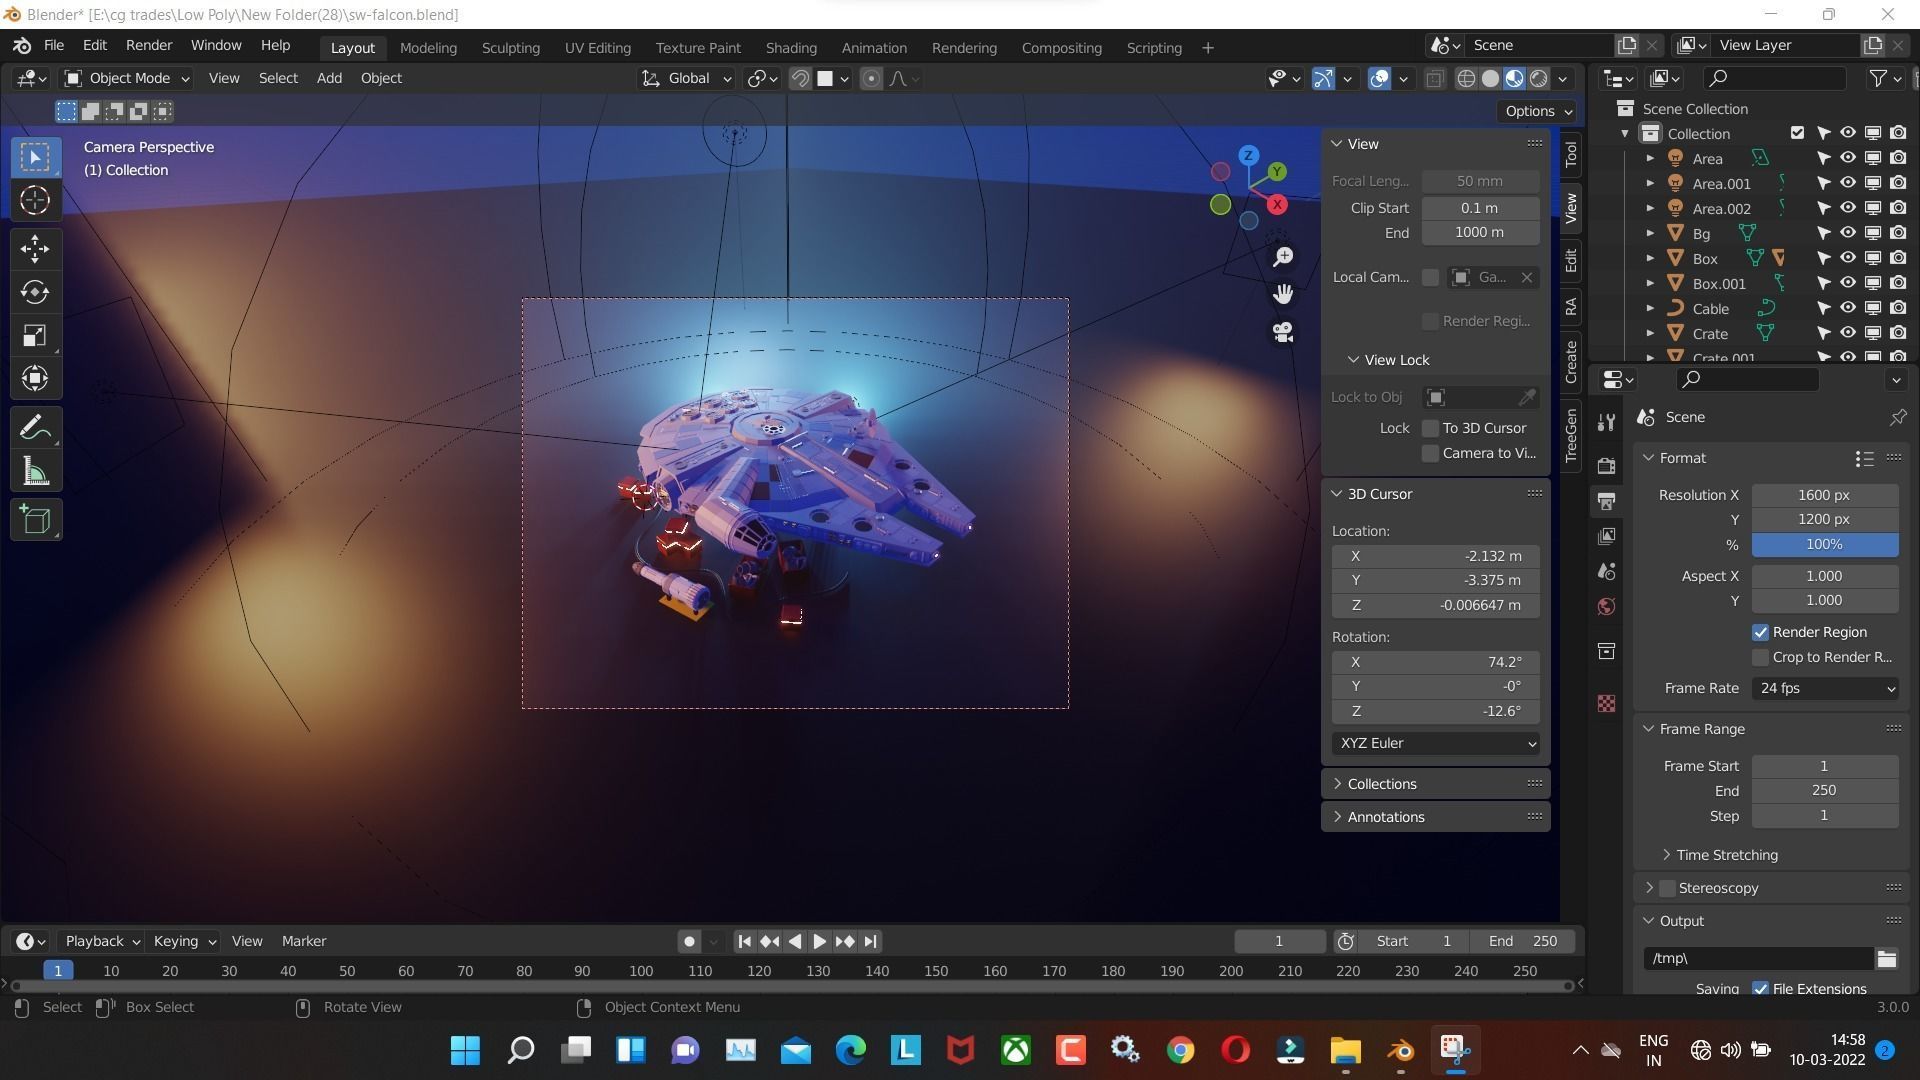
Task: Click the Cursor tool icon
Action: tap(35, 201)
